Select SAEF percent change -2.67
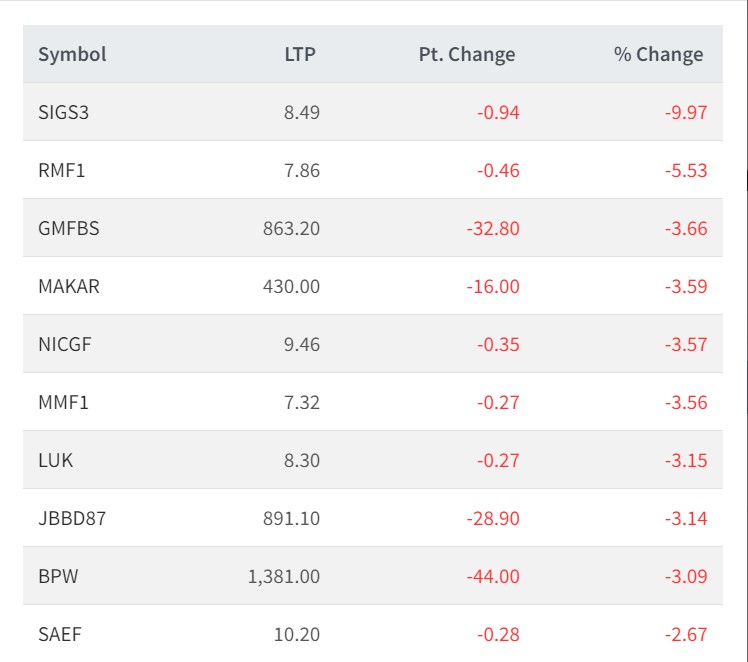The image size is (748, 662). pyautogui.click(x=686, y=634)
